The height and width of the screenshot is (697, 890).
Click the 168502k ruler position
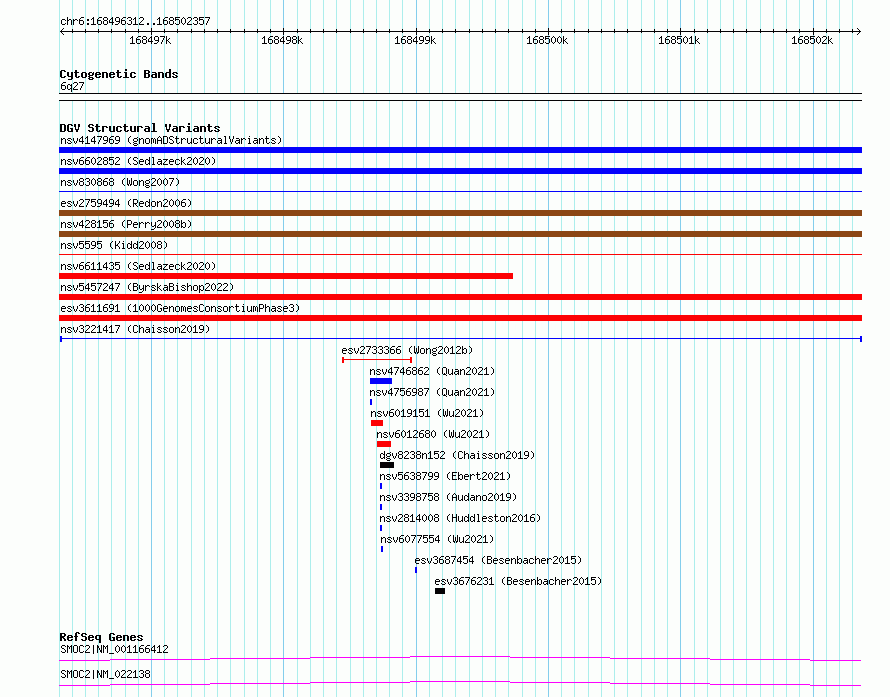click(812, 40)
